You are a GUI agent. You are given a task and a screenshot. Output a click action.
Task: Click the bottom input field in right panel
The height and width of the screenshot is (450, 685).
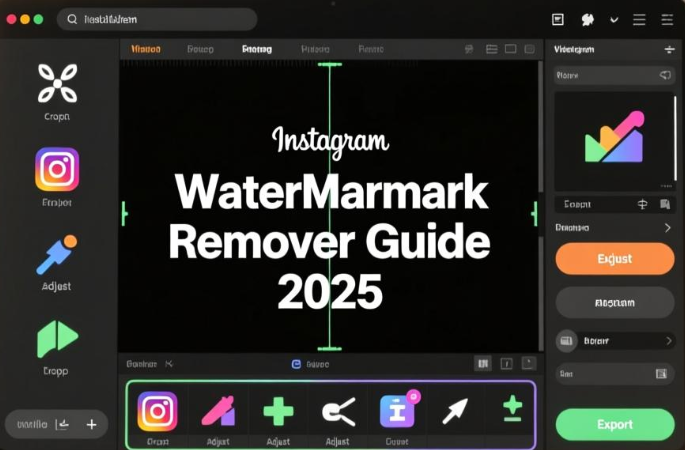[x=614, y=374]
